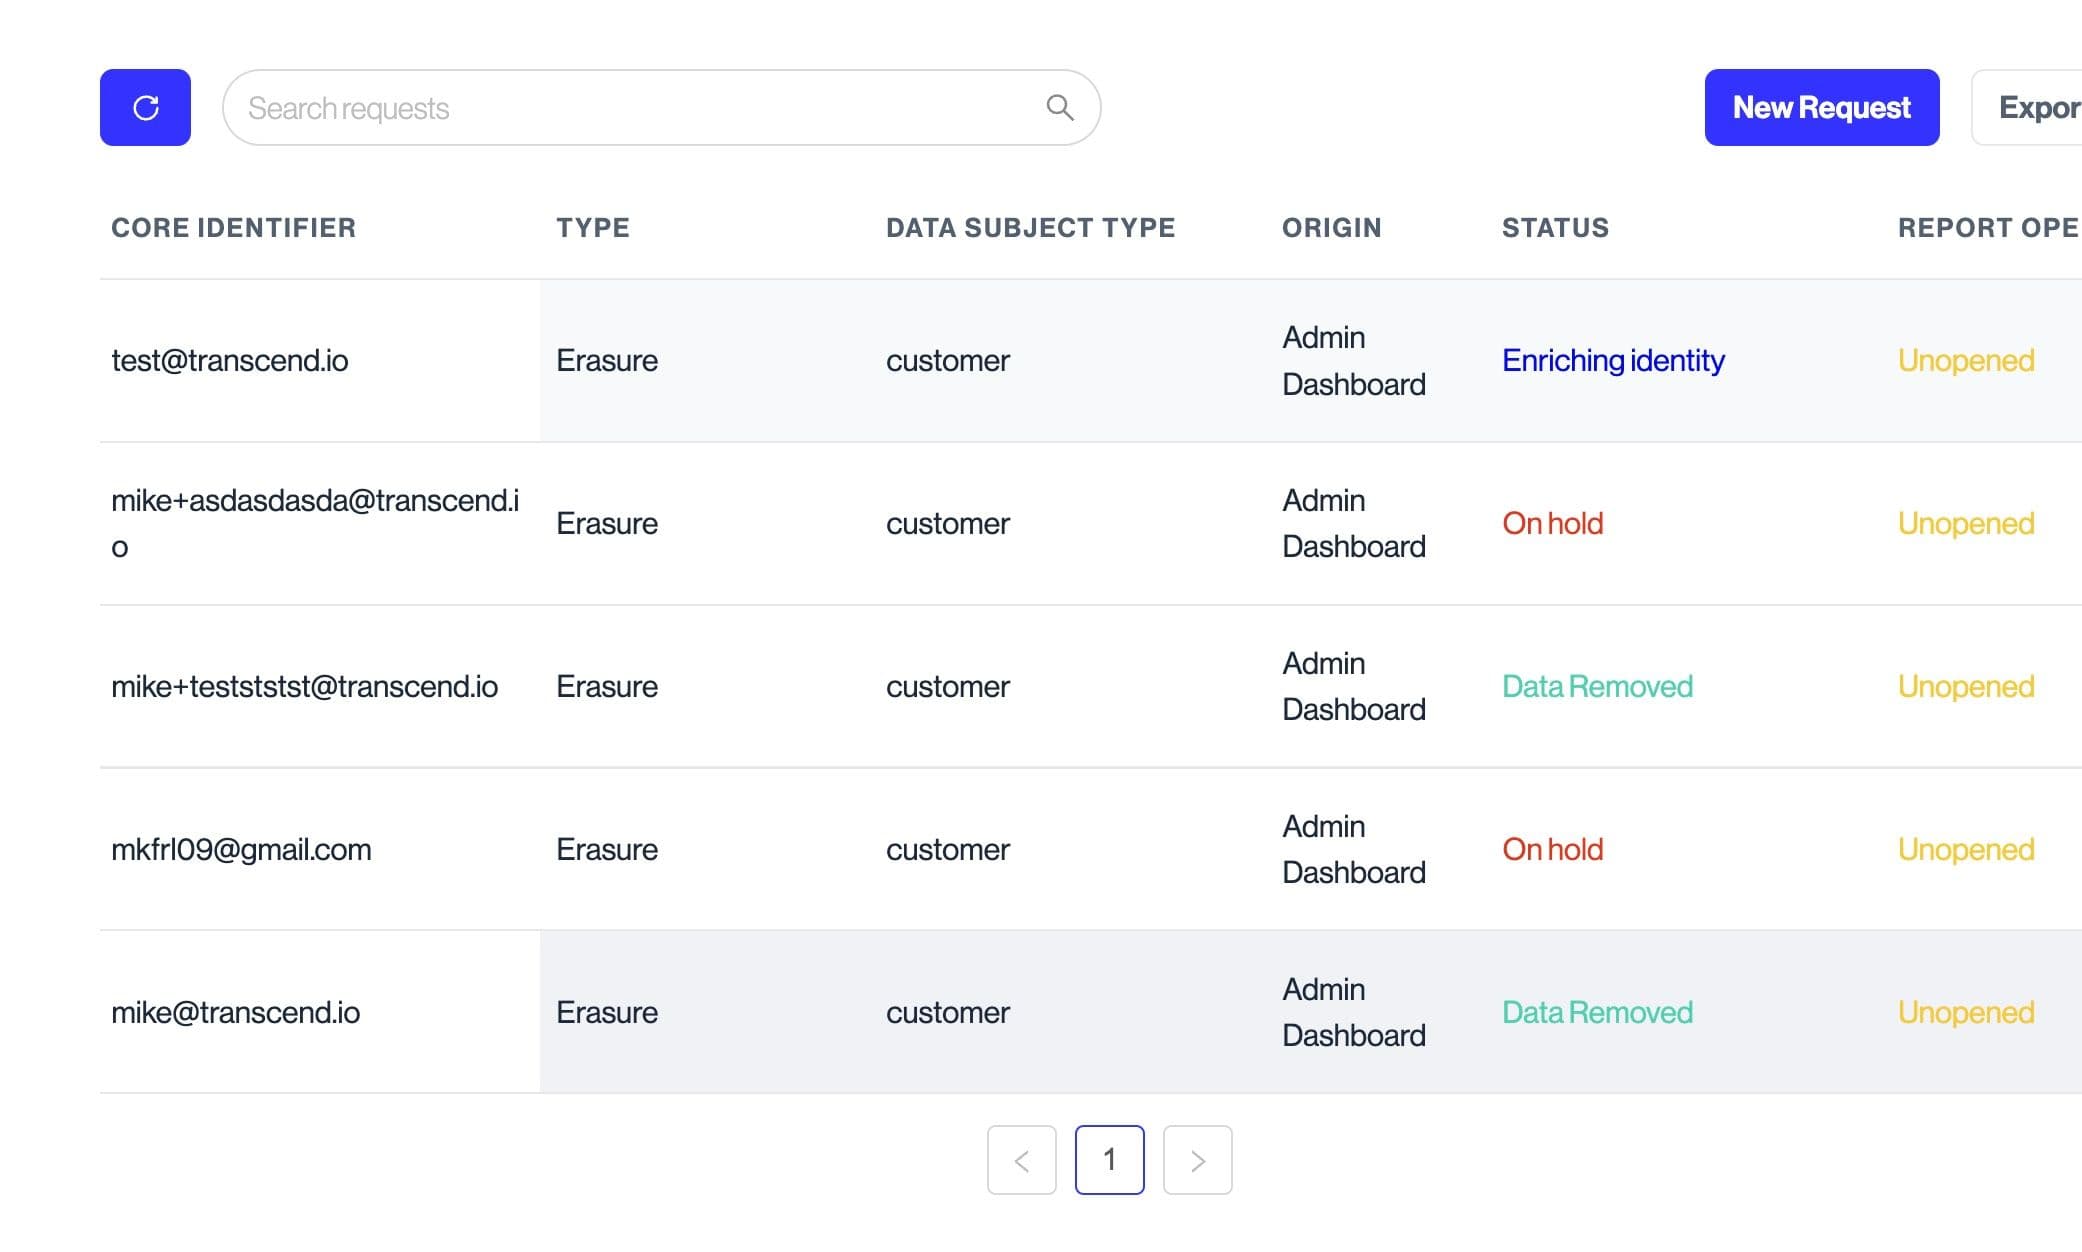Screen dimensions: 2082x1252
Task: Focus the Search requests field
Action: pyautogui.click(x=630, y=108)
